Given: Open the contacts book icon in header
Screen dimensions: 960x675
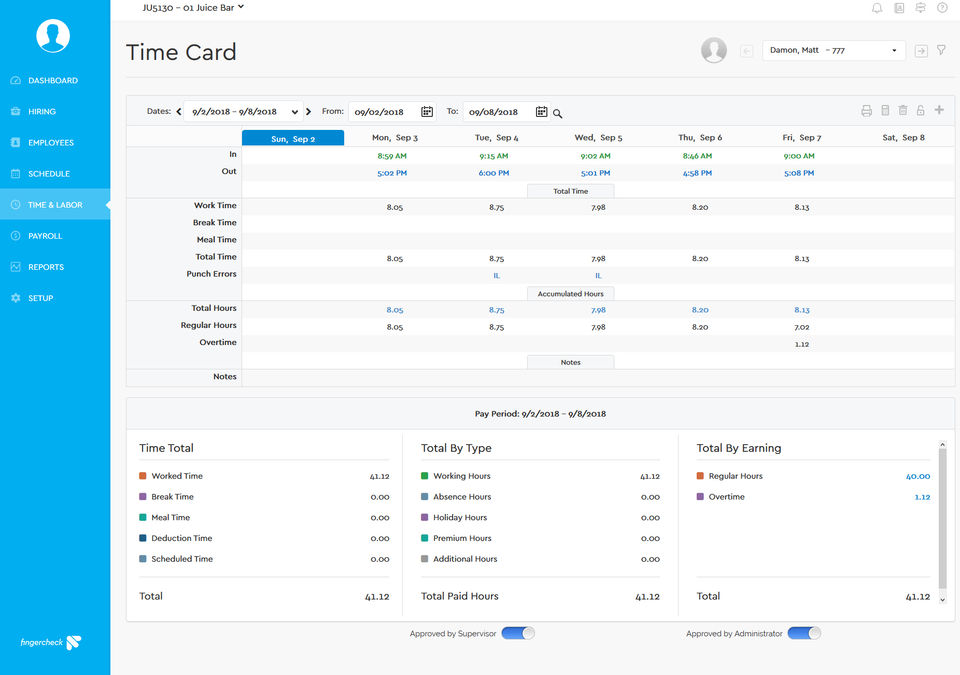Looking at the screenshot, I should tap(899, 8).
